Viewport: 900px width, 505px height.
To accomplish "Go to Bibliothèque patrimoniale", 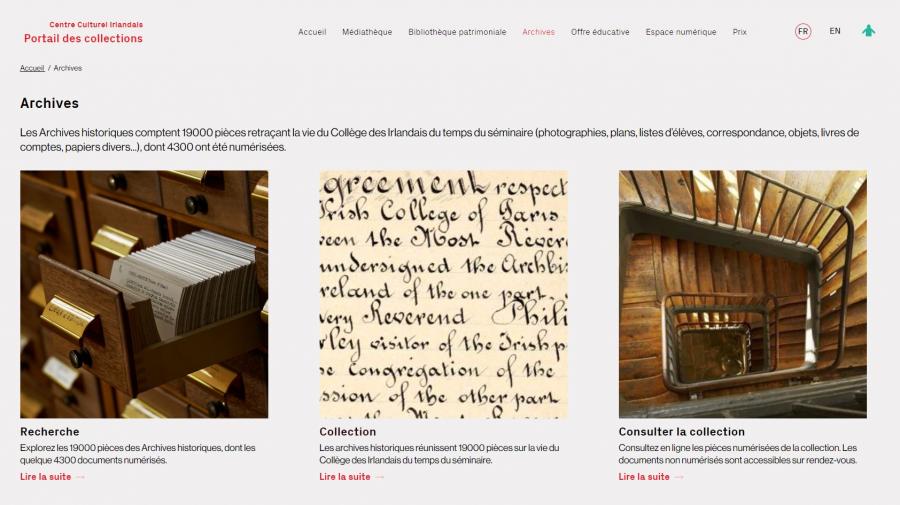I will click(457, 32).
